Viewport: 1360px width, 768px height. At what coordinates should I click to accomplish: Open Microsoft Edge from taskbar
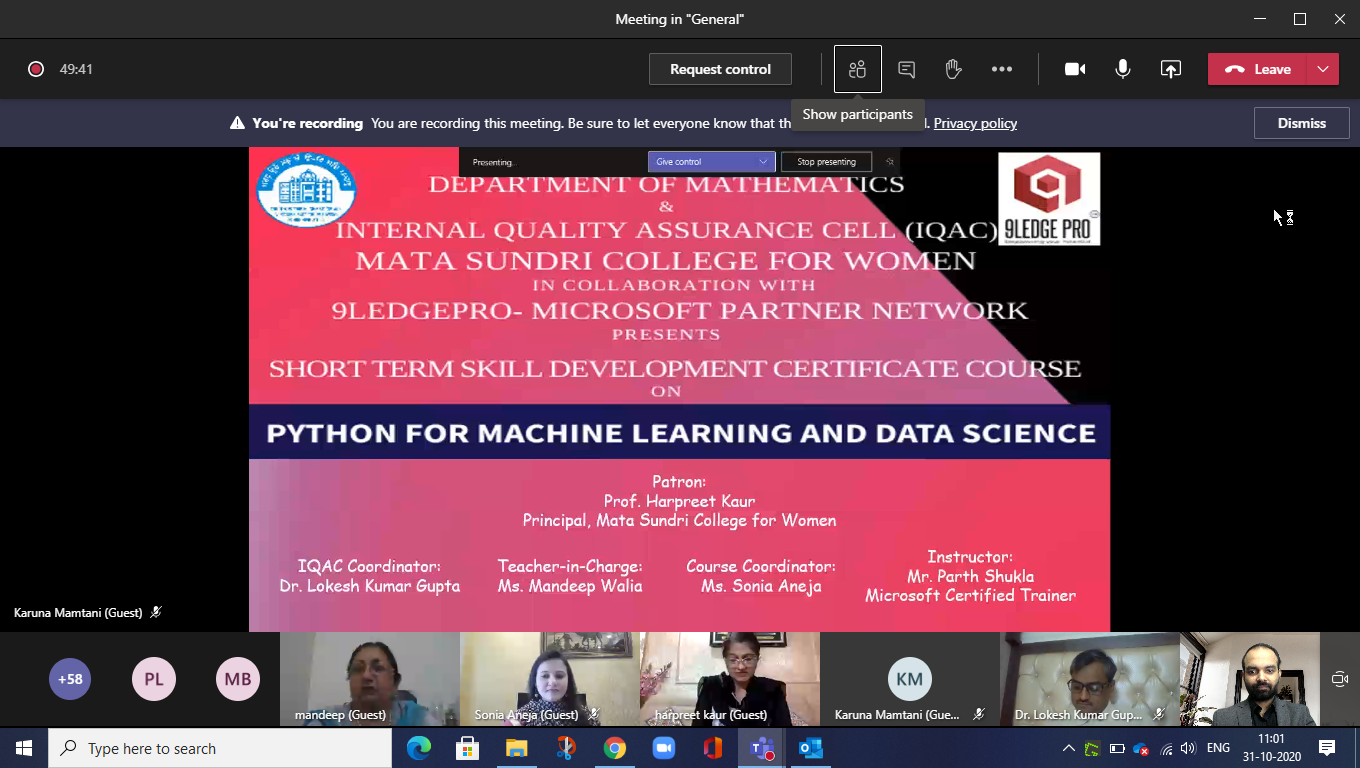(418, 748)
